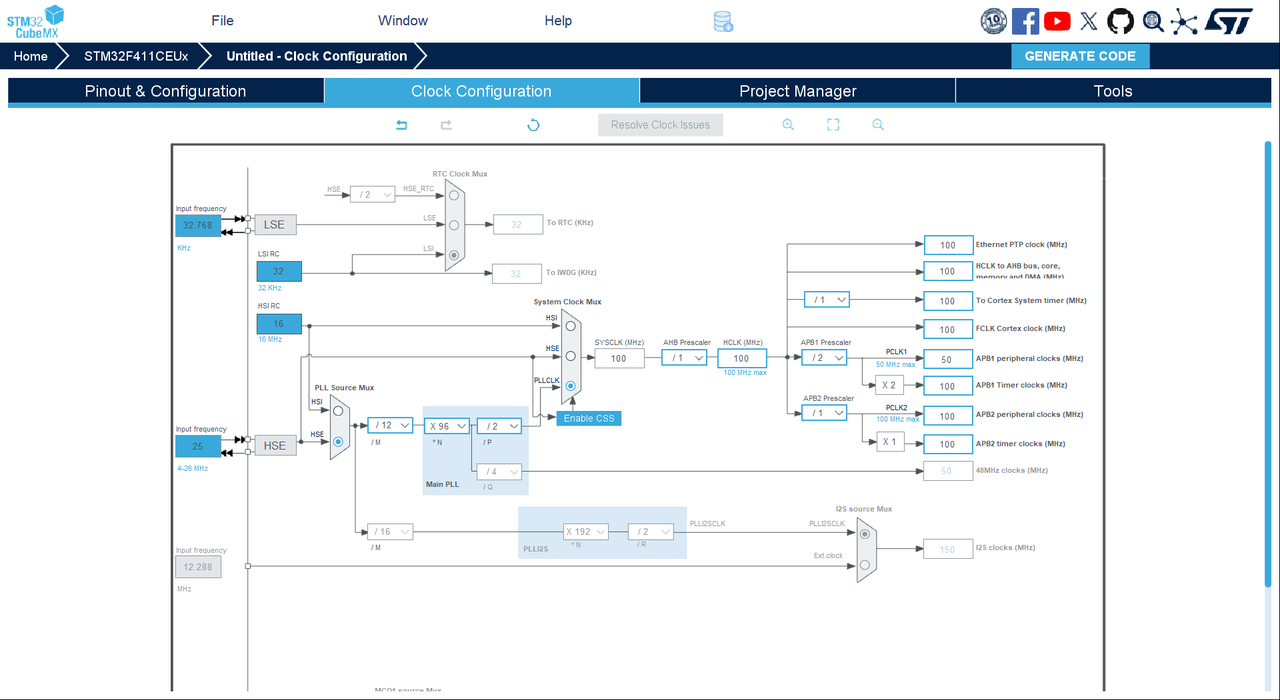Switch to Tools tab
The image size is (1280, 700).
1113,91
